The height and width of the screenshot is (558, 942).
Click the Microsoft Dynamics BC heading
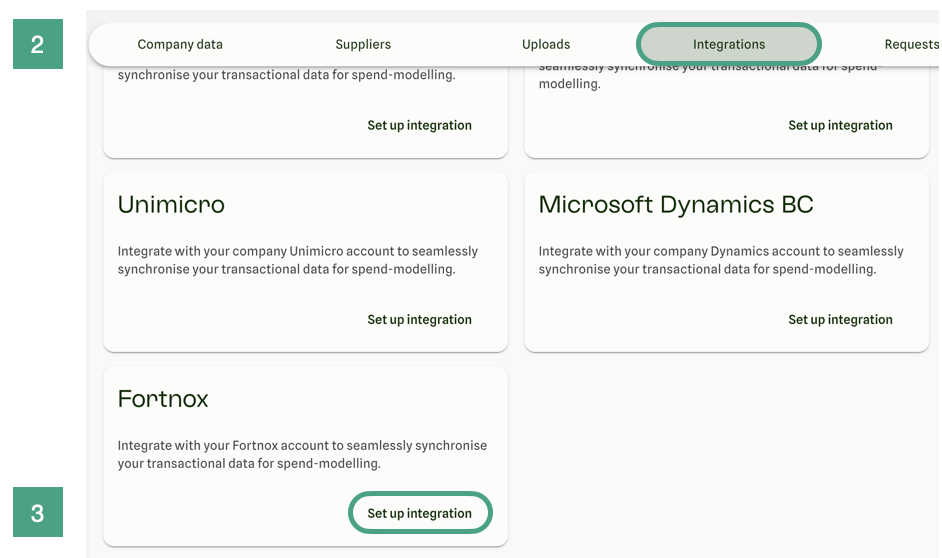(x=676, y=205)
